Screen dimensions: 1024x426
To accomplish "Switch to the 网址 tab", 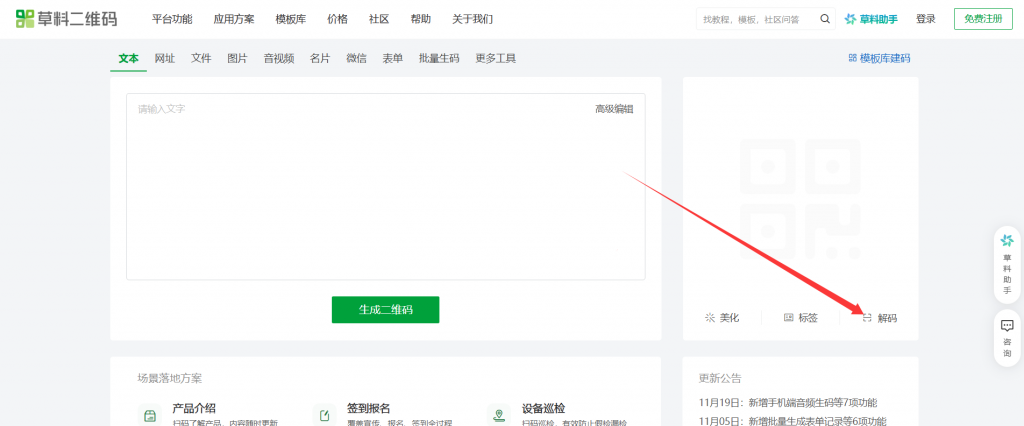I will (165, 58).
